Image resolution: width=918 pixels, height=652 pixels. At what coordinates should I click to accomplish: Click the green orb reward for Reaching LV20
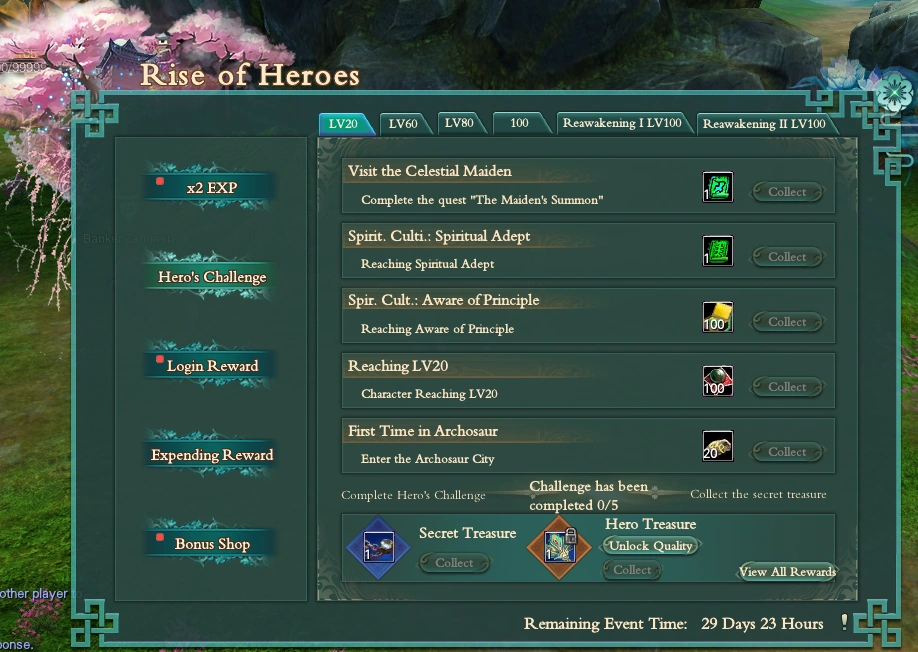coord(718,382)
